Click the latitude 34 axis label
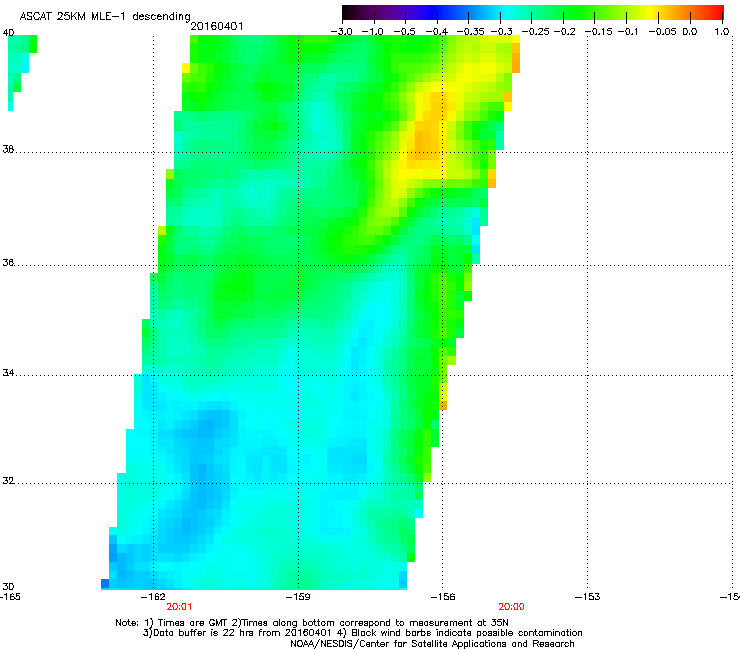The width and height of the screenshot is (740, 650). 8,372
